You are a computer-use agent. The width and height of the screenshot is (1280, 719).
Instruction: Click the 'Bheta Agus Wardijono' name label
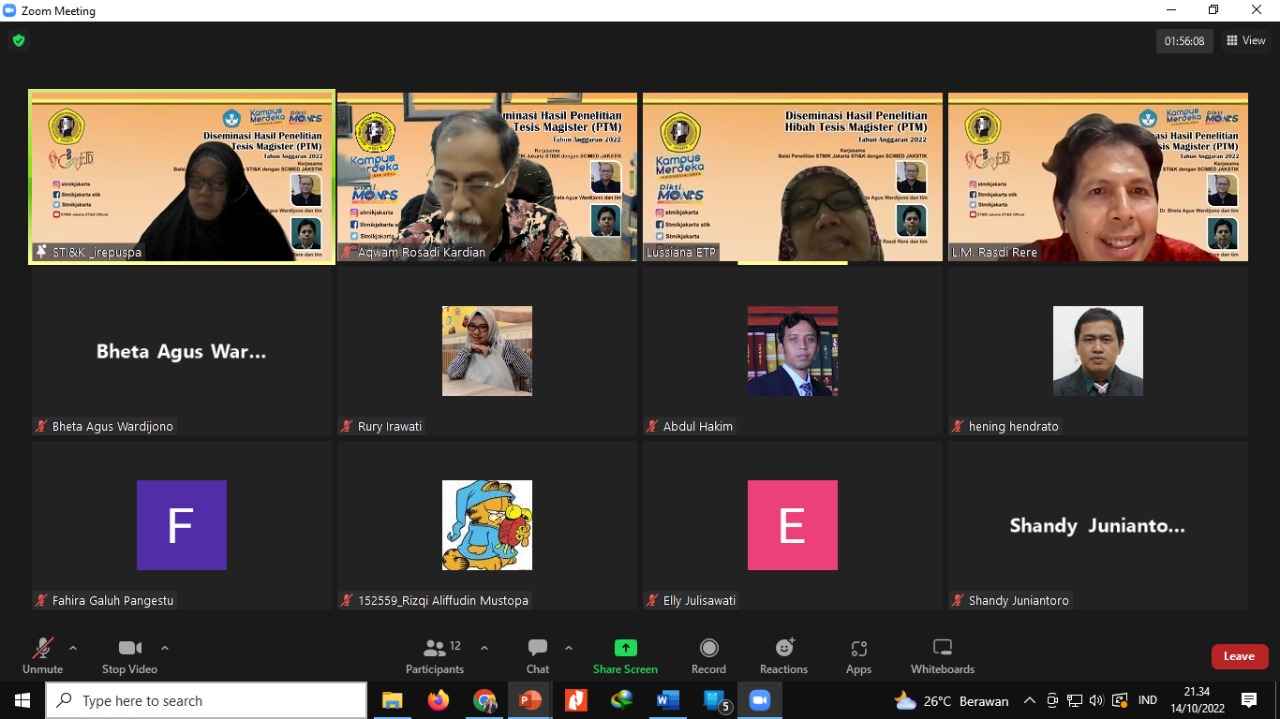point(113,426)
